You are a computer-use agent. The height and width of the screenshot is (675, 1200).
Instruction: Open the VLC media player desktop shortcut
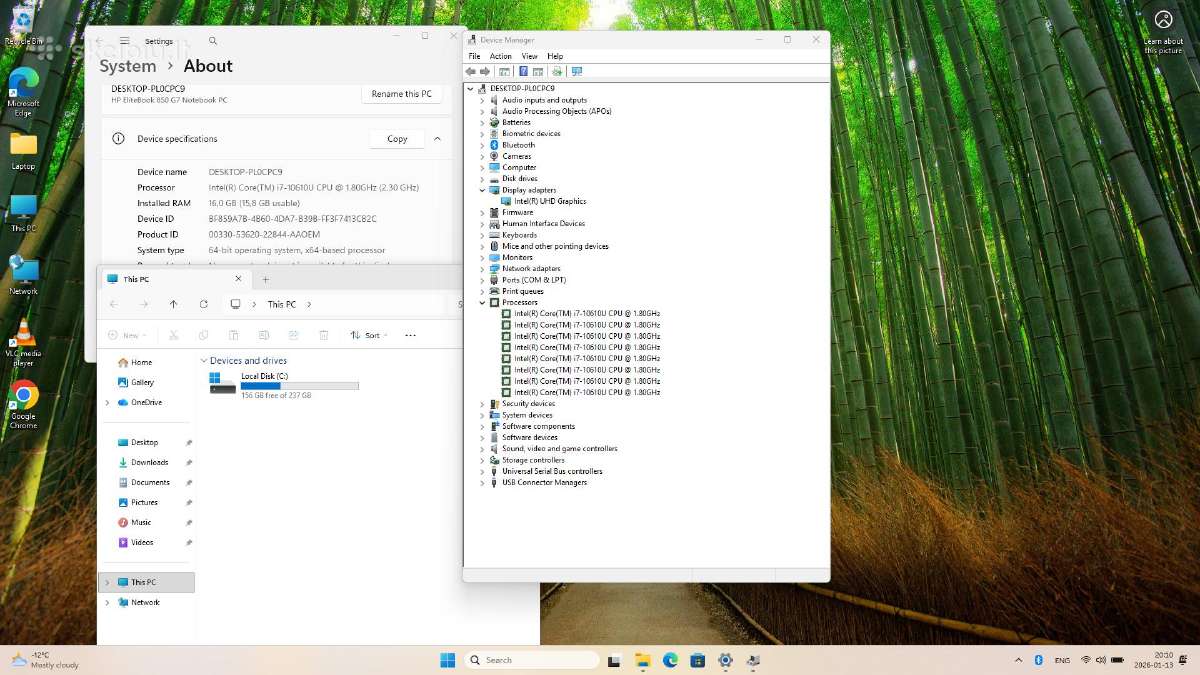(x=23, y=343)
